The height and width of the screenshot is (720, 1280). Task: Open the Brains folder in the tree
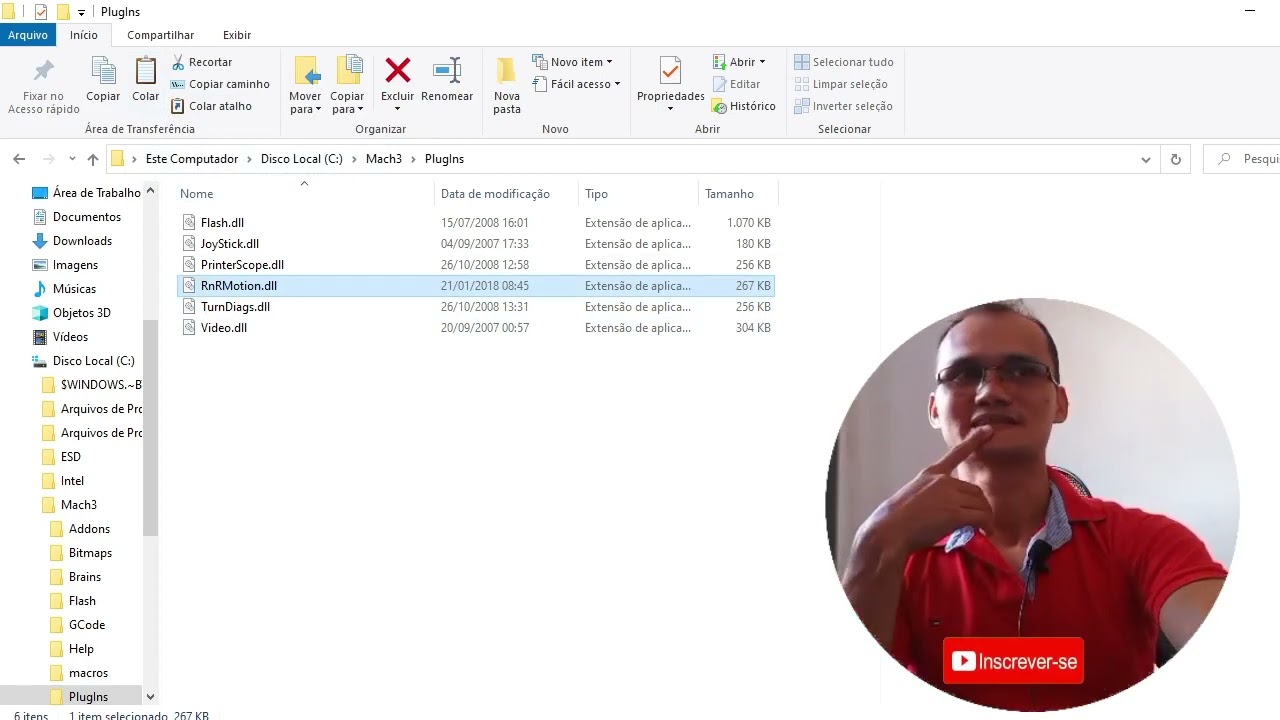click(75, 577)
